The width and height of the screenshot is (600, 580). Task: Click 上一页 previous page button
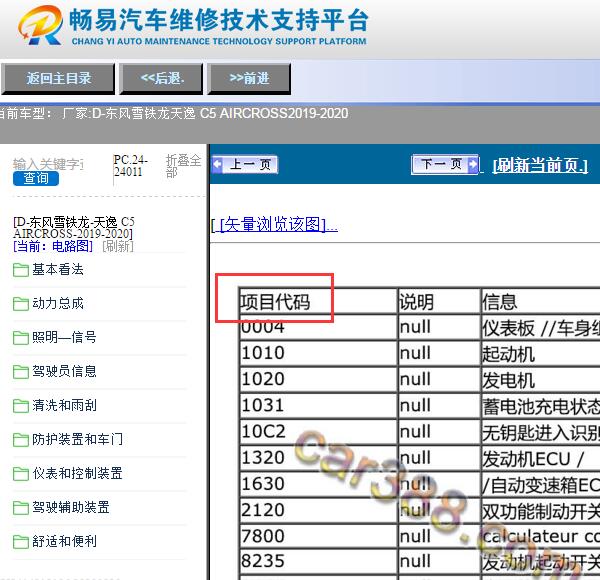(x=245, y=165)
